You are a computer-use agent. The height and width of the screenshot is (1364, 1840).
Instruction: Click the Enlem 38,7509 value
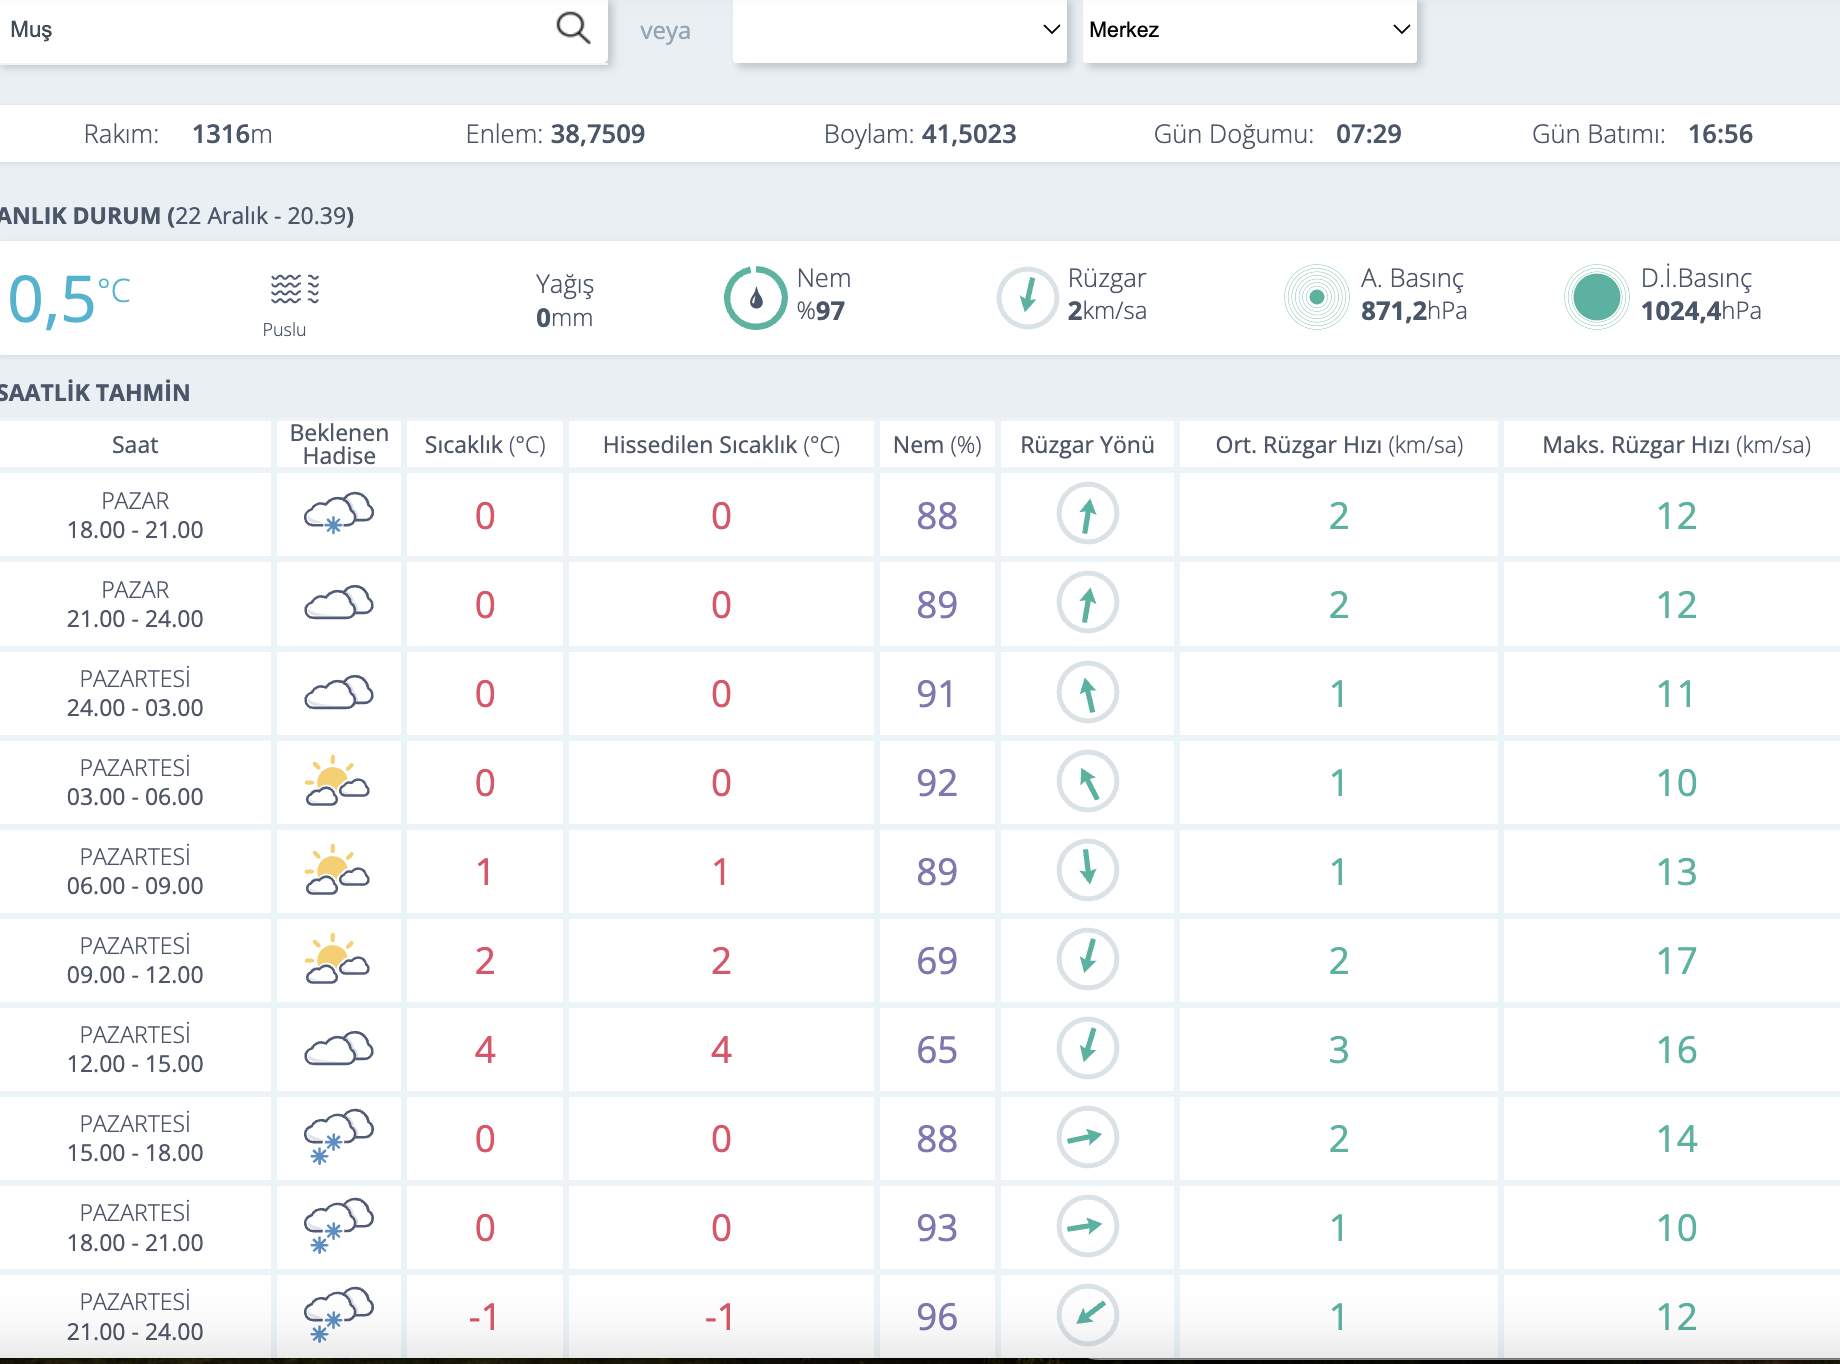click(598, 134)
